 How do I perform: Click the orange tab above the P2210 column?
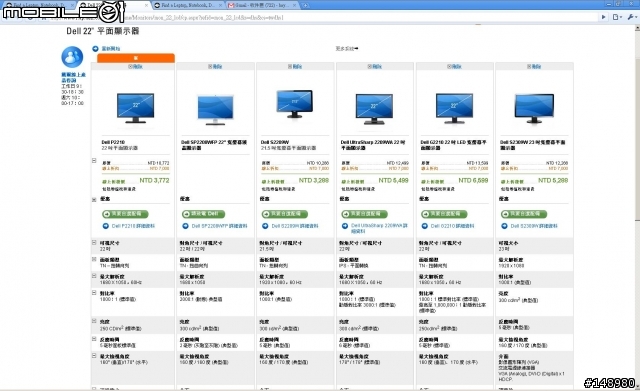click(136, 58)
